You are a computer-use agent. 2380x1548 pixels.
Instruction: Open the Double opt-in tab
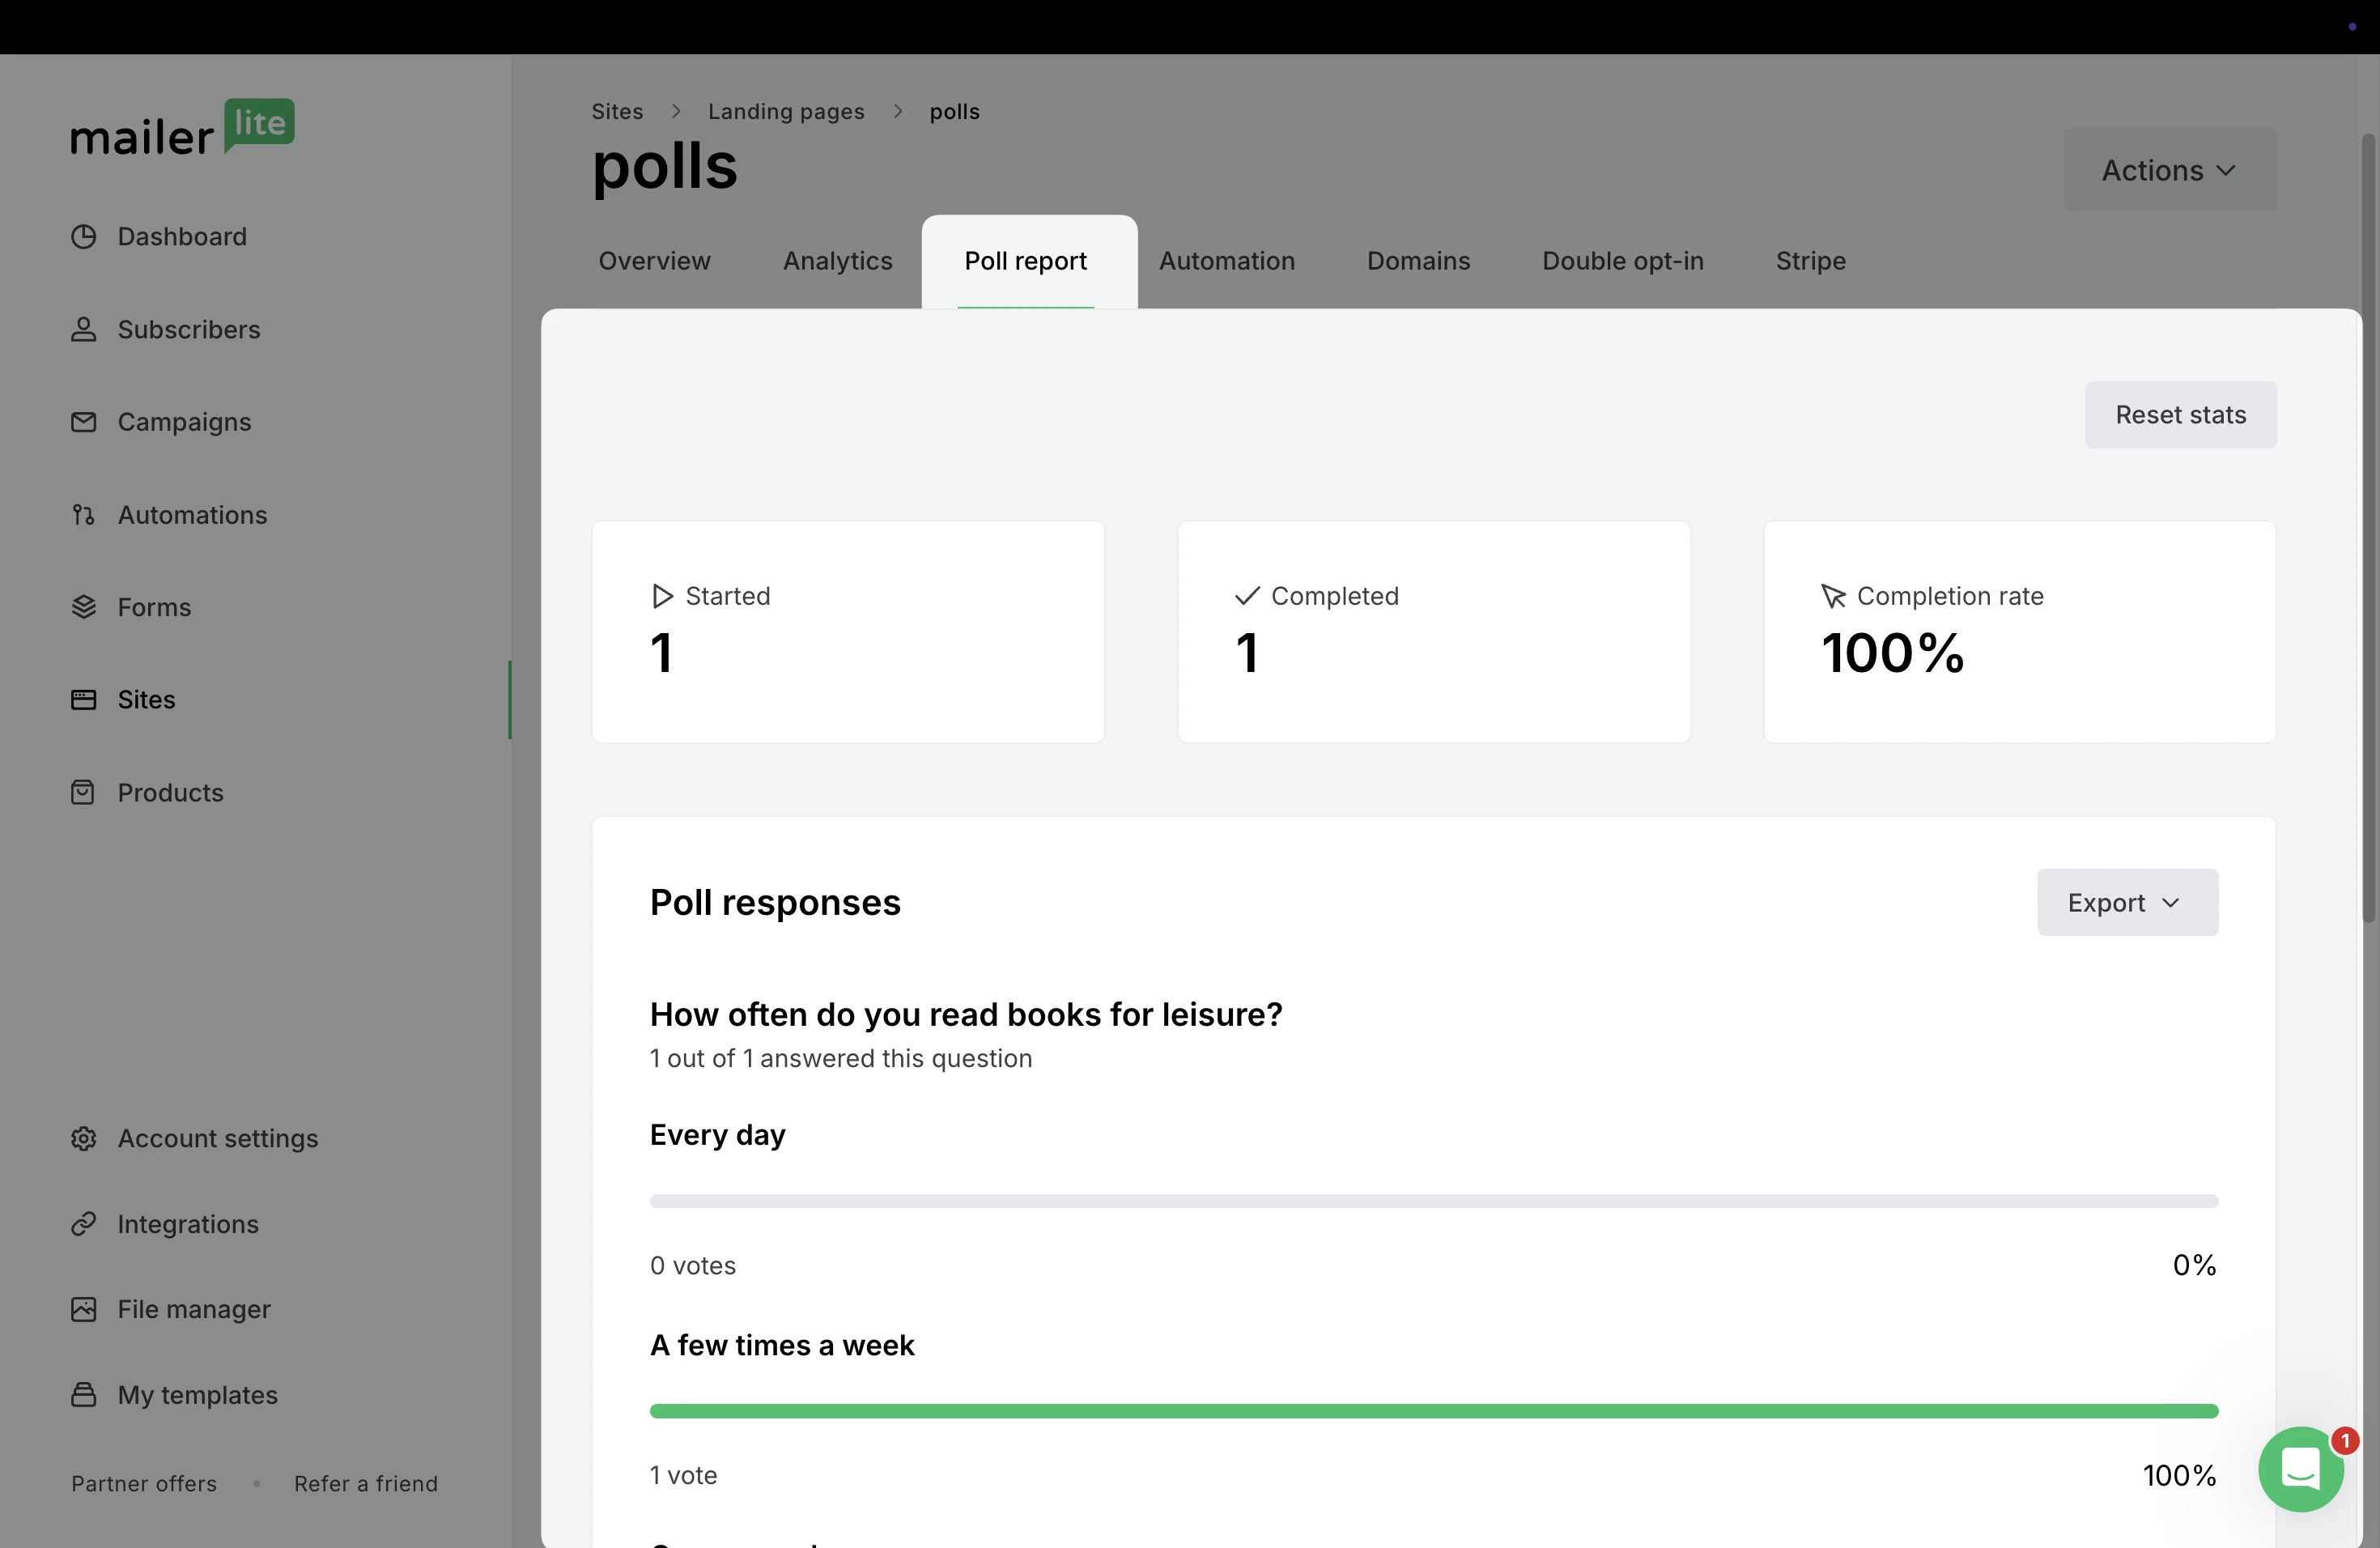pyautogui.click(x=1622, y=261)
